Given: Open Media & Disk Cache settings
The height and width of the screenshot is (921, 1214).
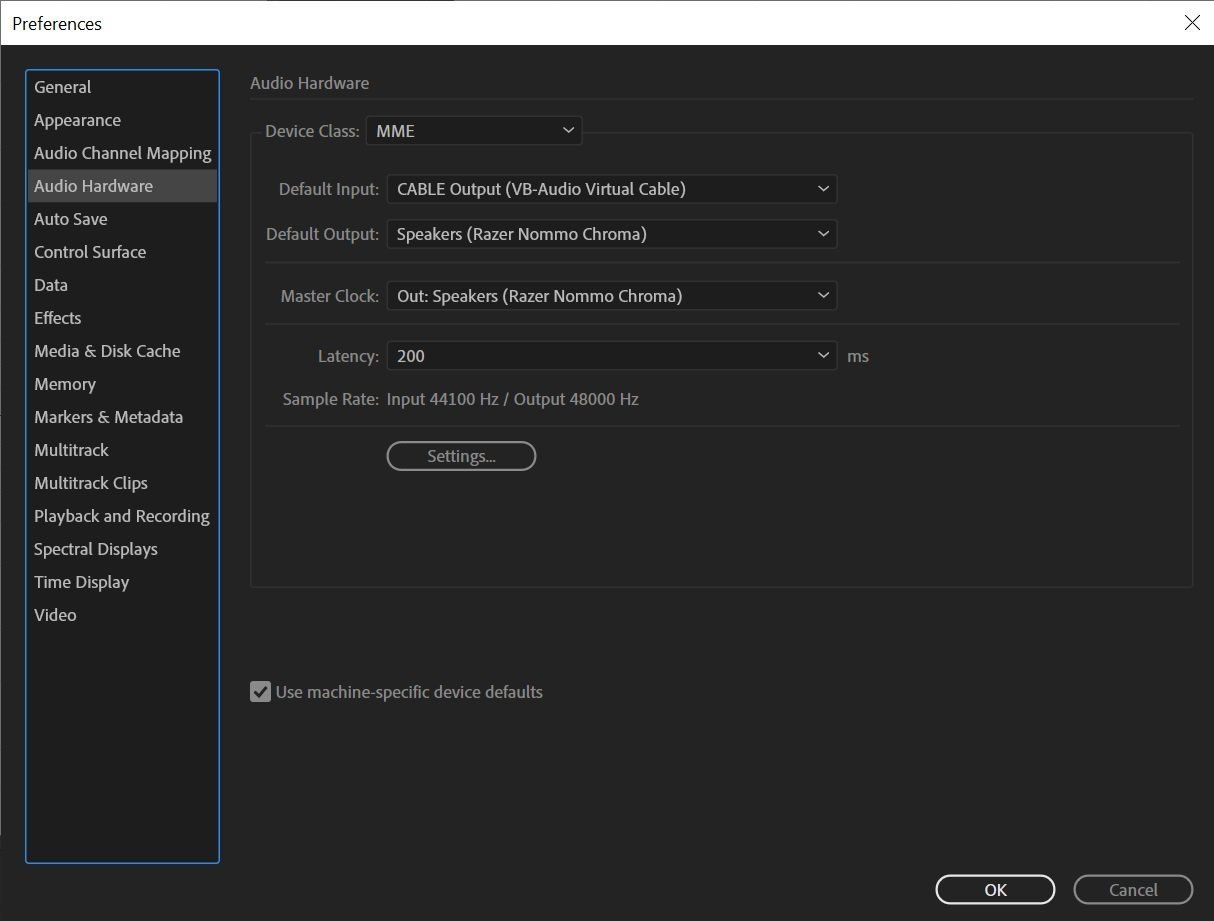Looking at the screenshot, I should (x=122, y=351).
